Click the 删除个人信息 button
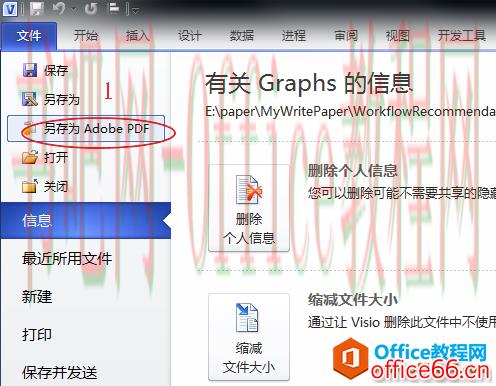 point(249,208)
